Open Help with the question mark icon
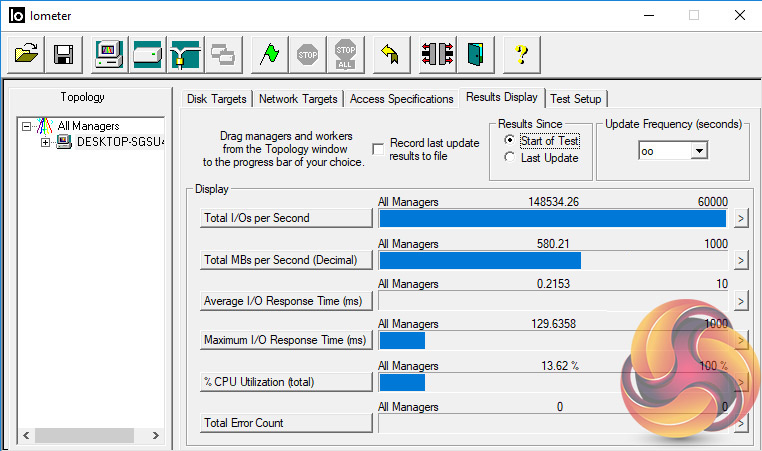This screenshot has height=451, width=762. coord(520,55)
